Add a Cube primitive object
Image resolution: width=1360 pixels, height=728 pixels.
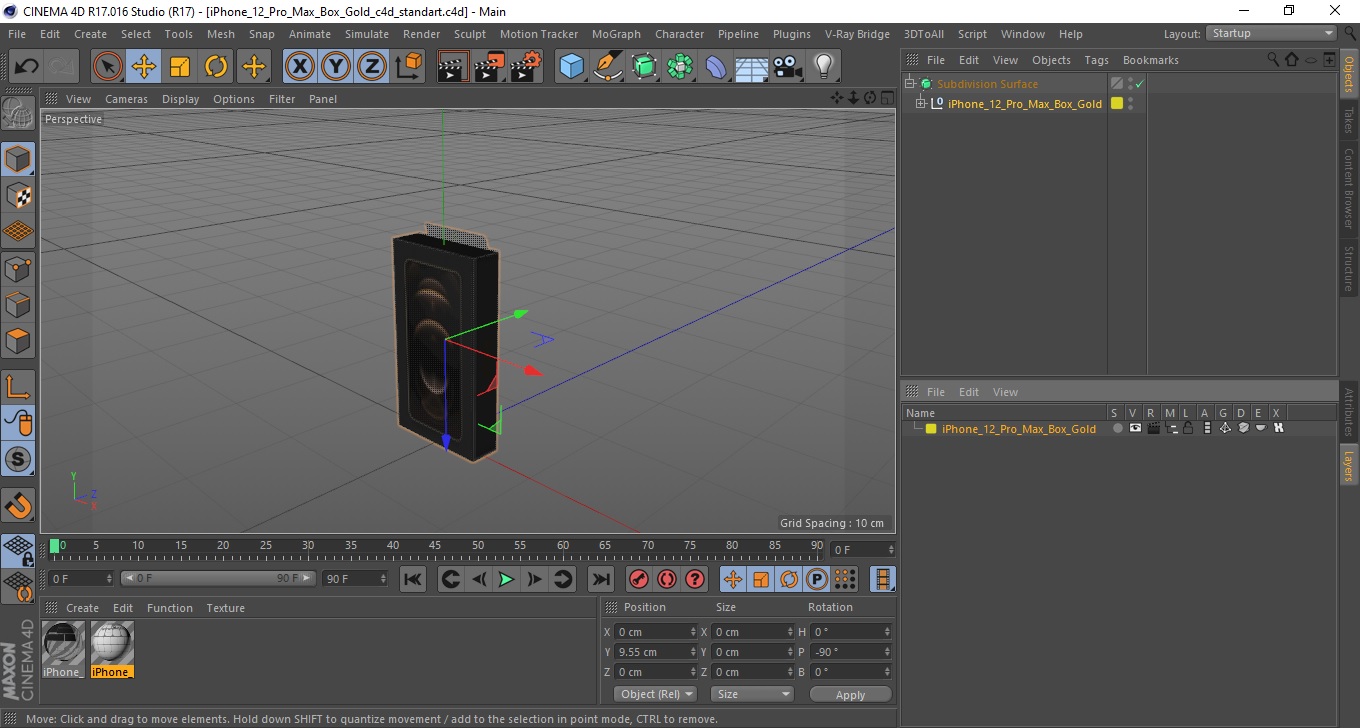click(571, 67)
